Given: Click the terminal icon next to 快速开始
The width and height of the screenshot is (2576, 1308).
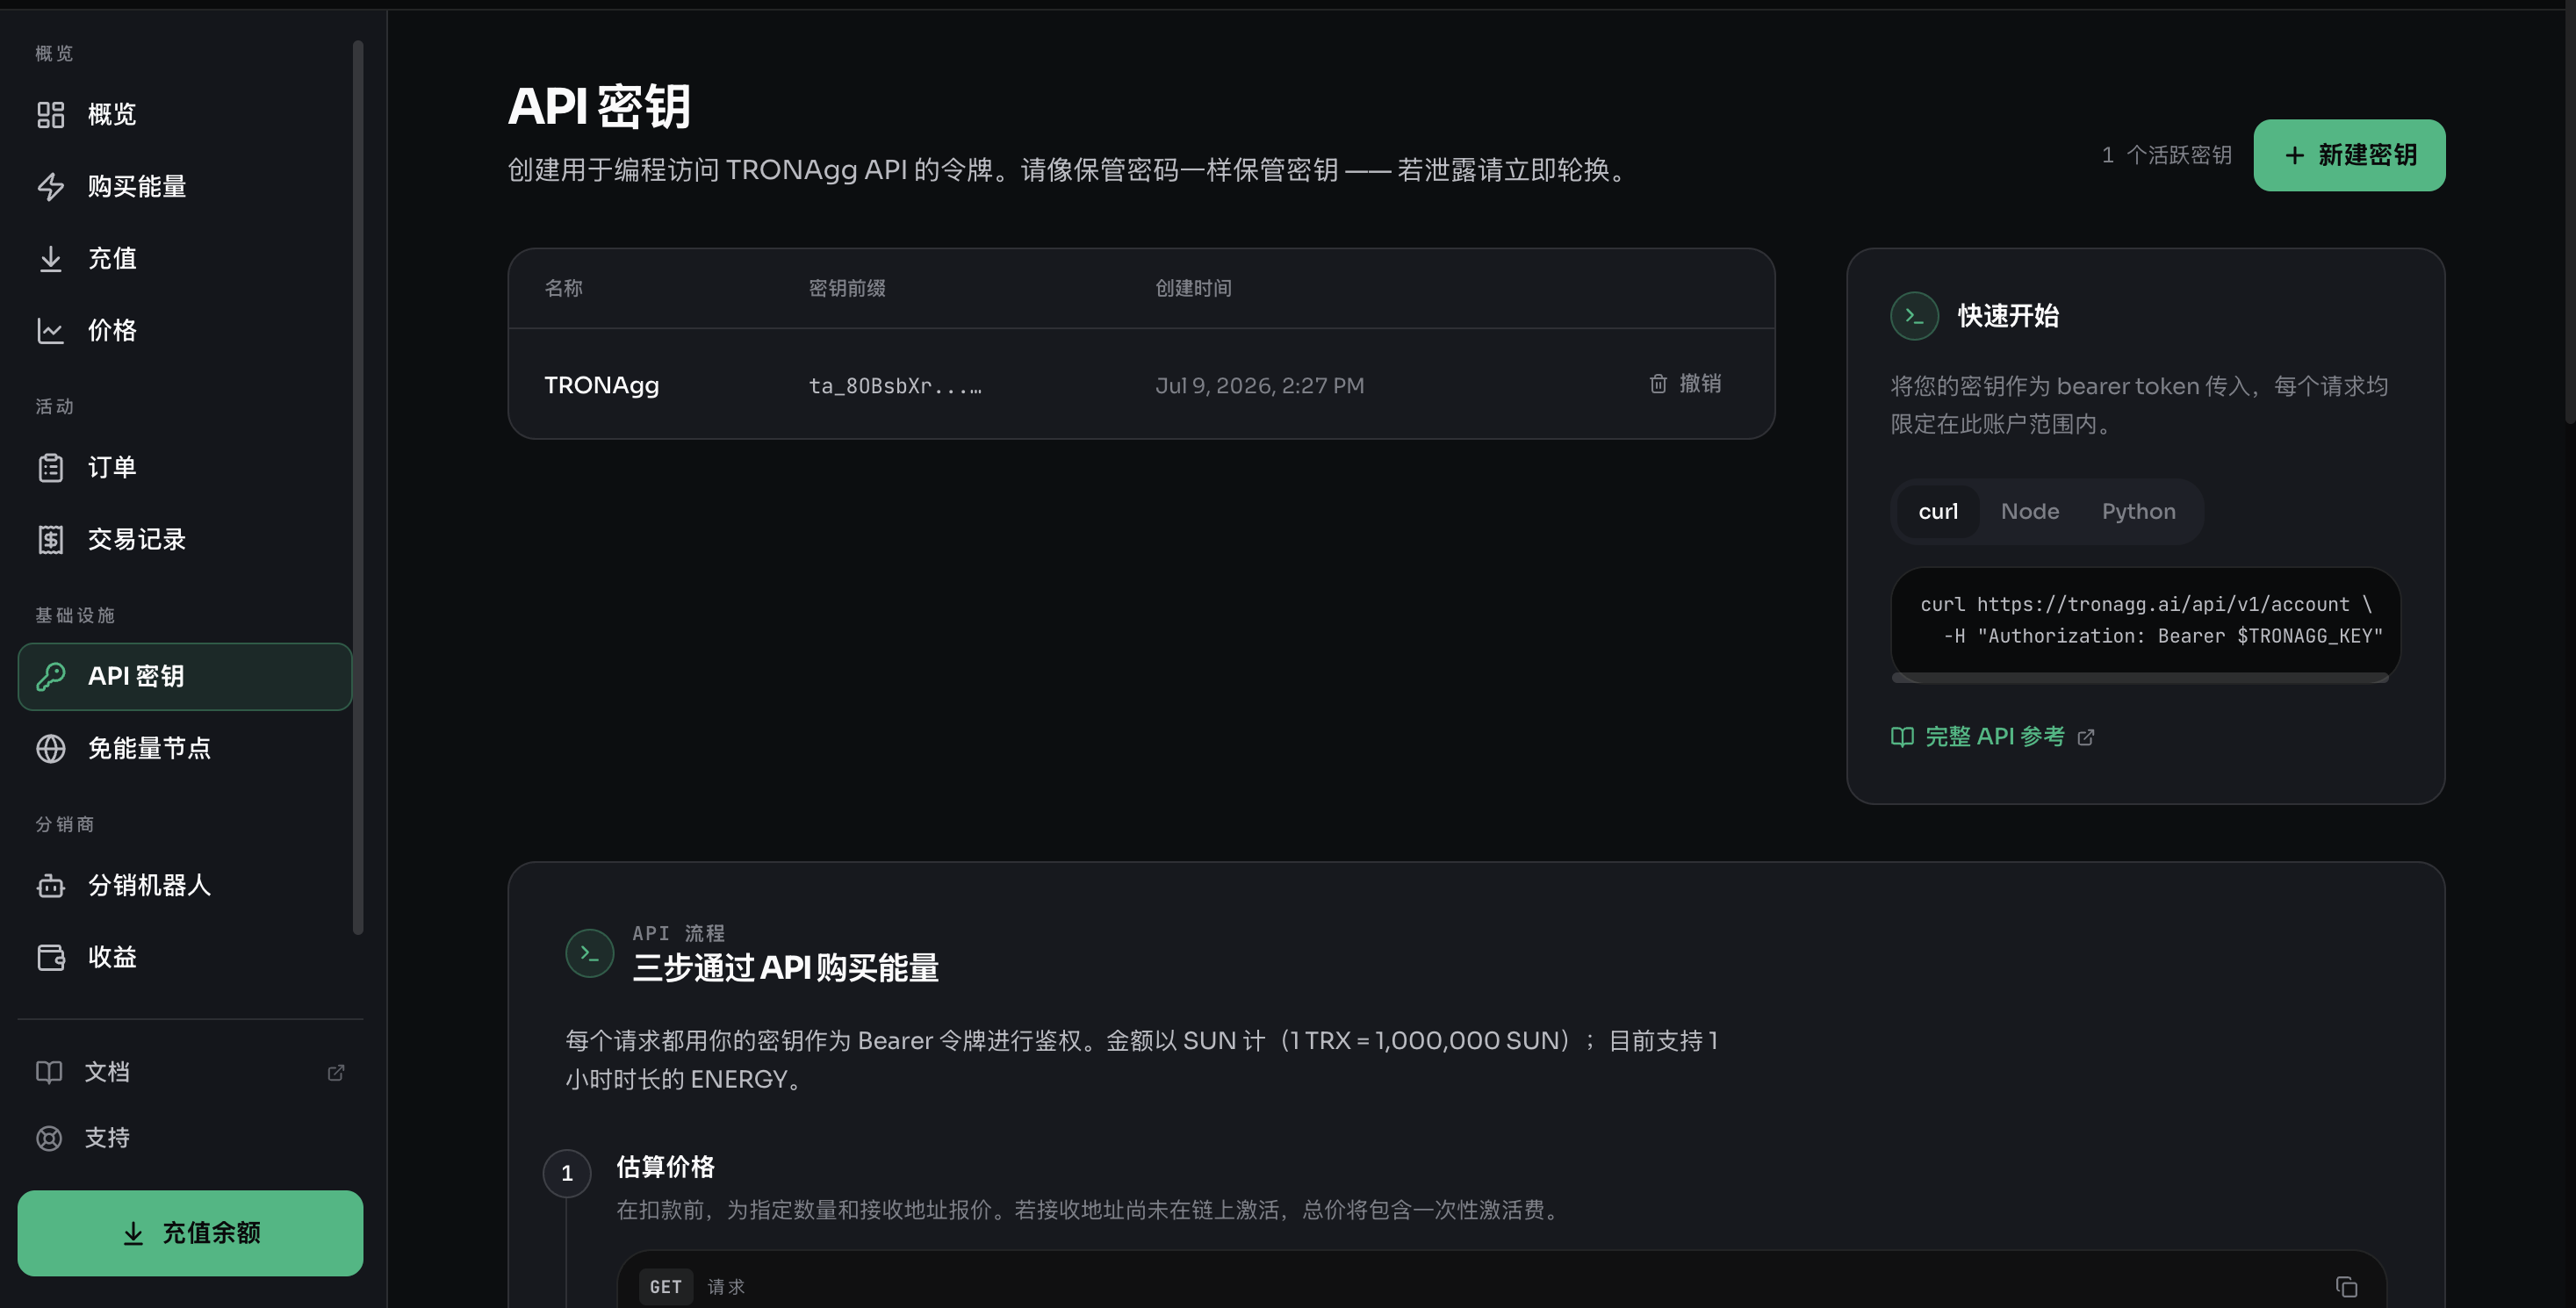Looking at the screenshot, I should pos(1914,316).
